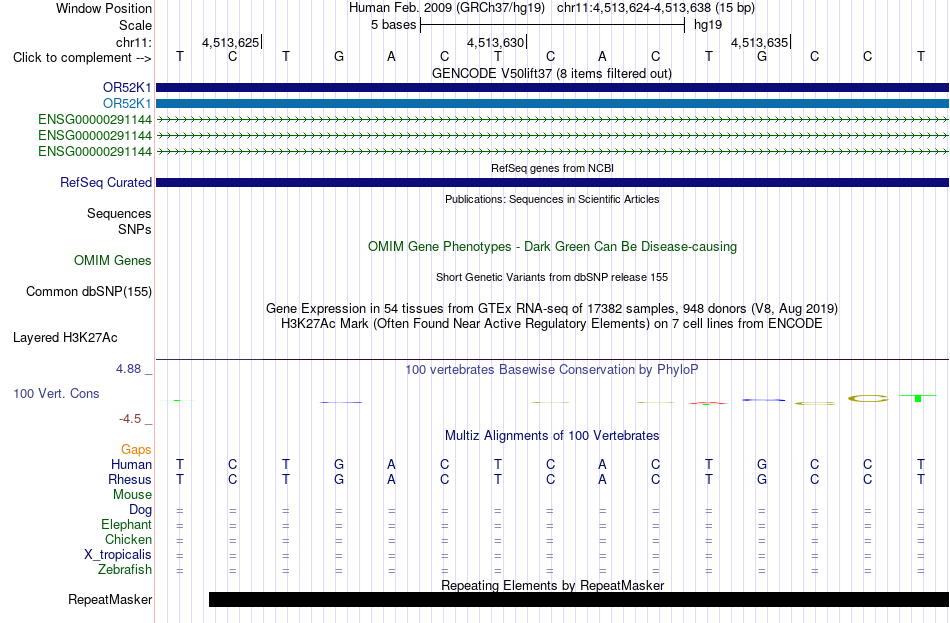Select the 'Chicken' alignment row label
The image size is (950, 623).
pyautogui.click(x=128, y=539)
